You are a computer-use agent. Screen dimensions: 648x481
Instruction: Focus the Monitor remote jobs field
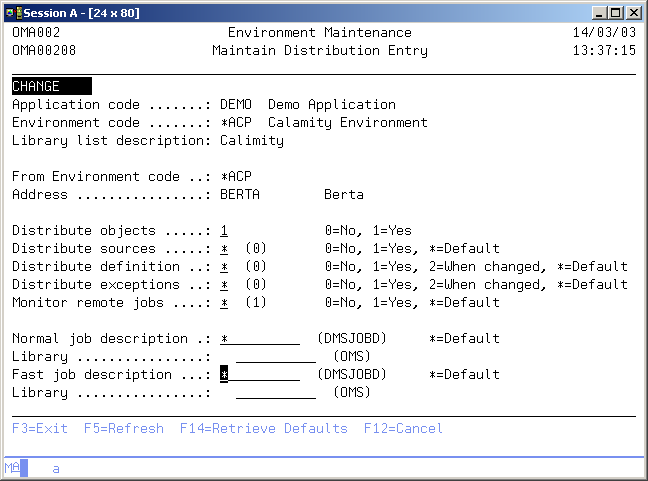click(x=225, y=302)
